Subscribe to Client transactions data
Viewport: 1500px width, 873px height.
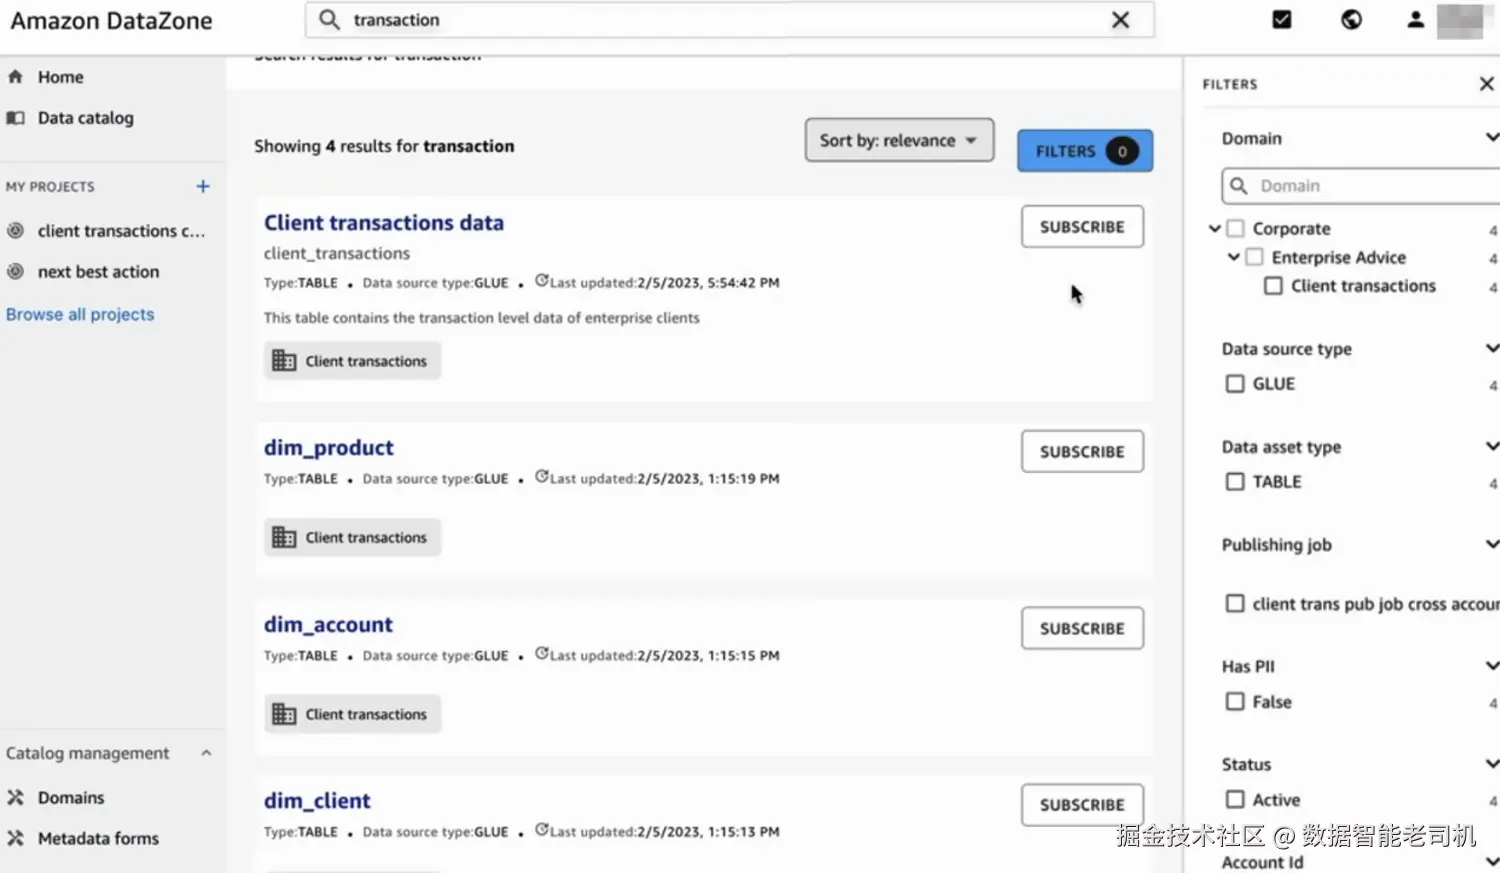pos(1081,227)
